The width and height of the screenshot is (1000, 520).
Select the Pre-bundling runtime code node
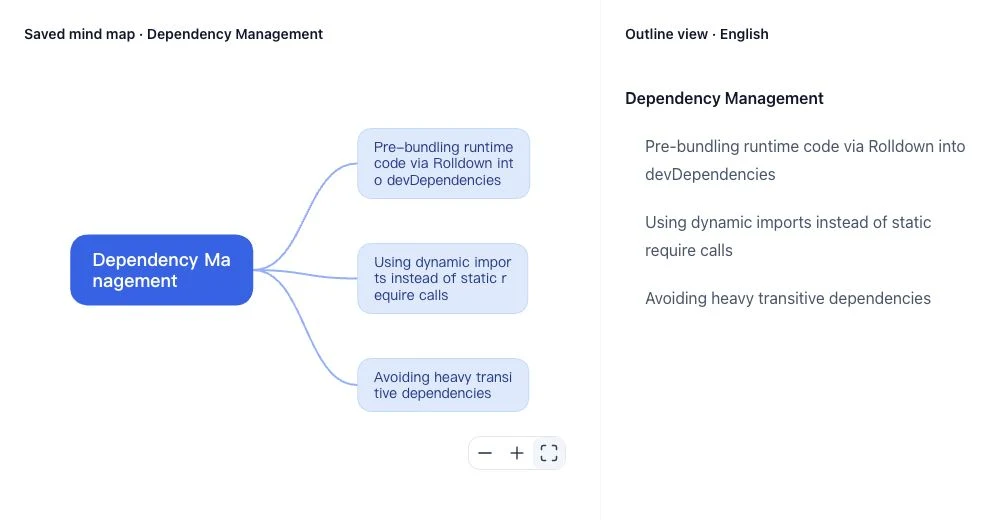pos(443,163)
